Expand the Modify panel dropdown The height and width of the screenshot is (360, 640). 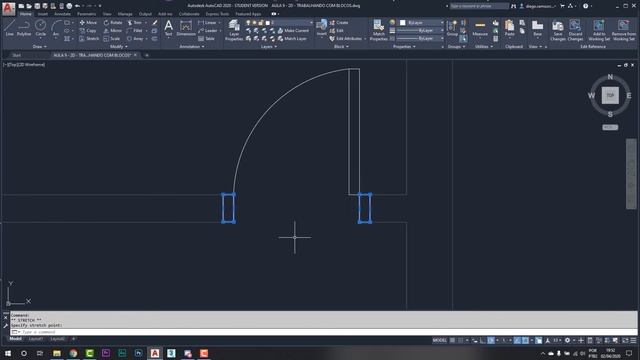point(119,47)
